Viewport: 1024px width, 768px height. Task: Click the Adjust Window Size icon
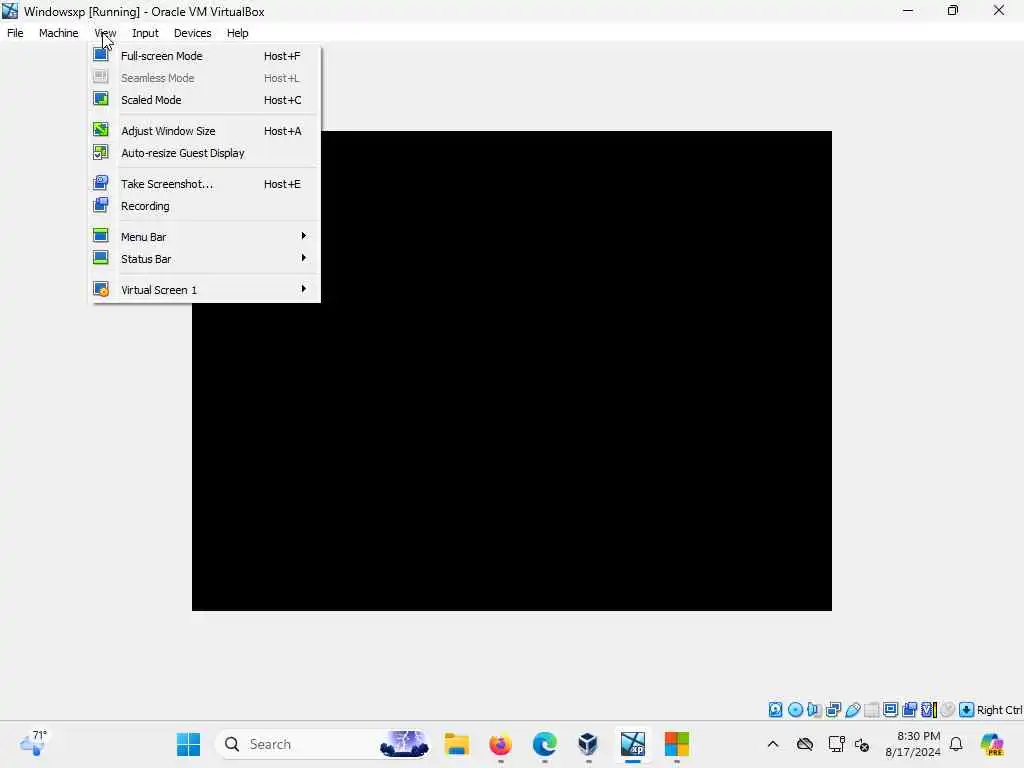pos(101,130)
